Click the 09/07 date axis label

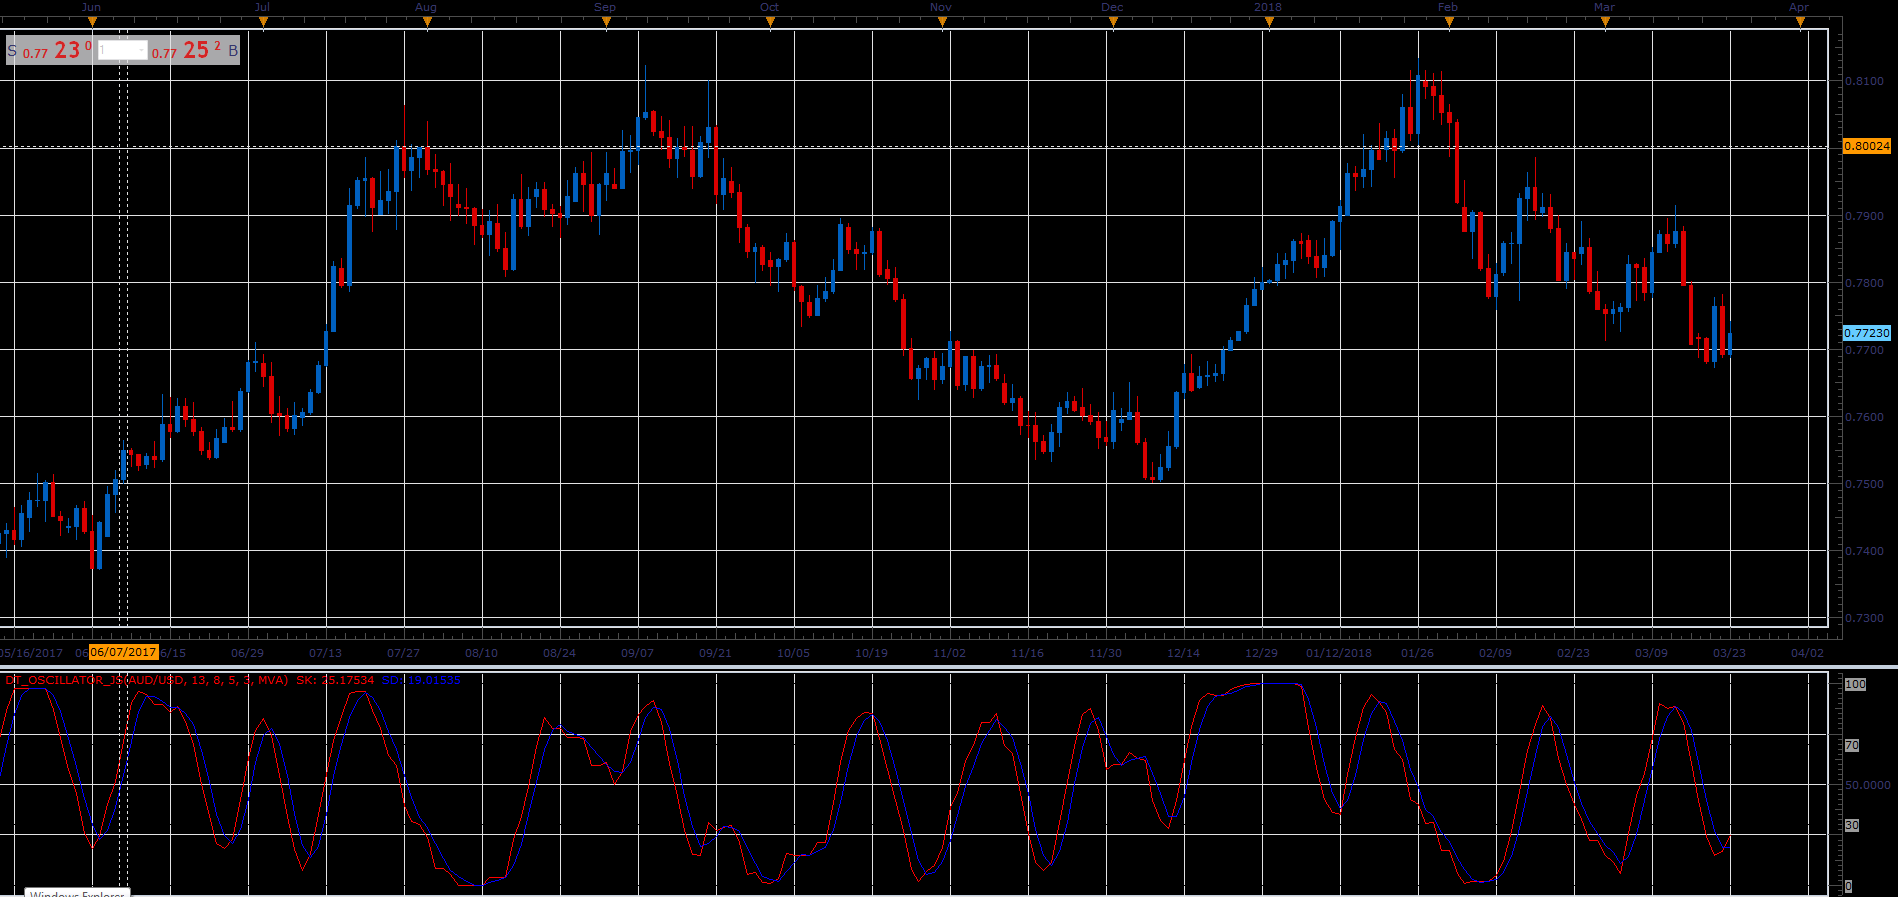[x=637, y=653]
